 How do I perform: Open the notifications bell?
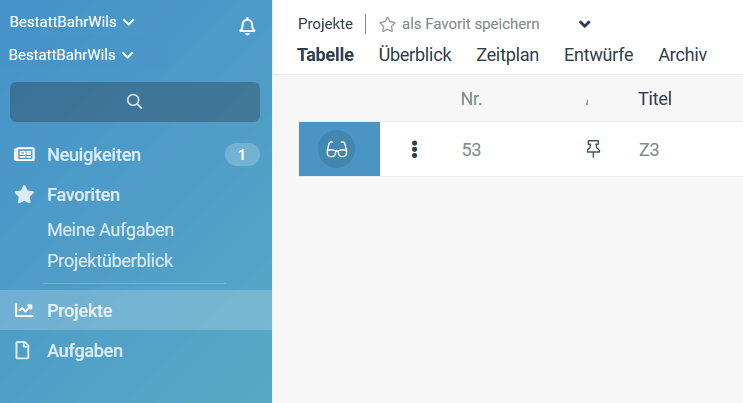247,26
